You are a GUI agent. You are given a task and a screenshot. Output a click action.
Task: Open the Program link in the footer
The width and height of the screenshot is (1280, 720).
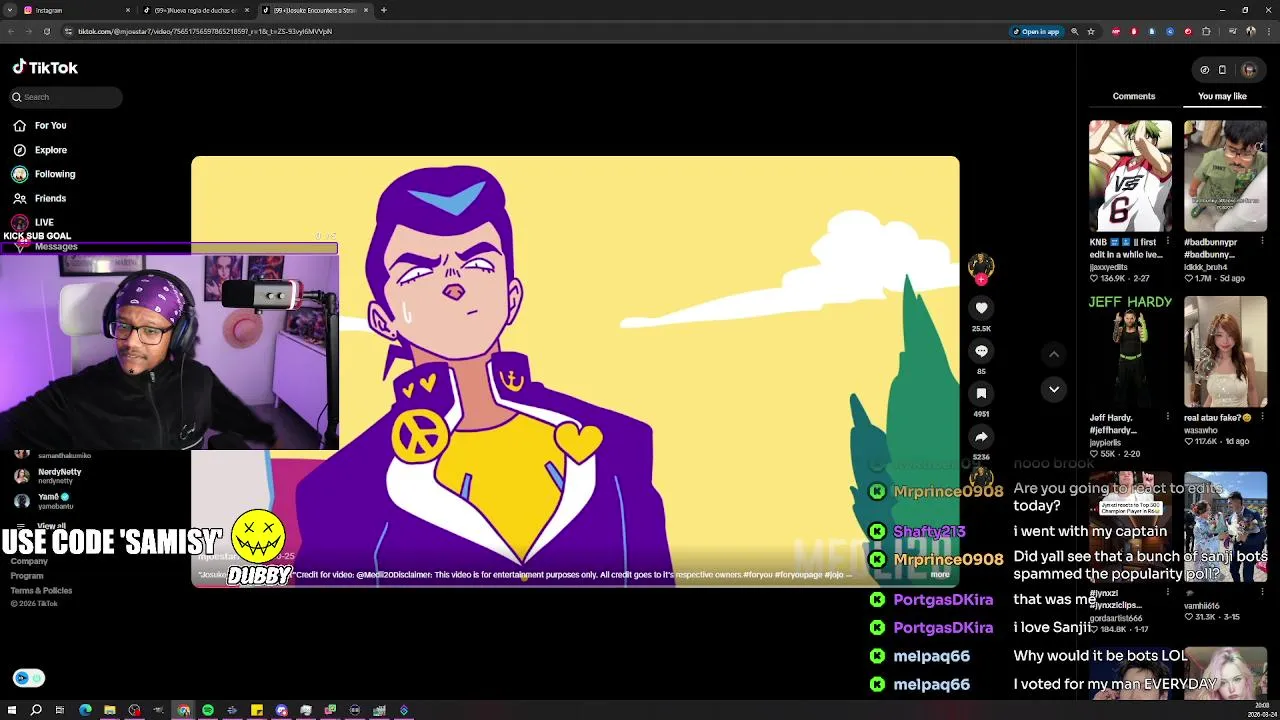click(x=27, y=576)
